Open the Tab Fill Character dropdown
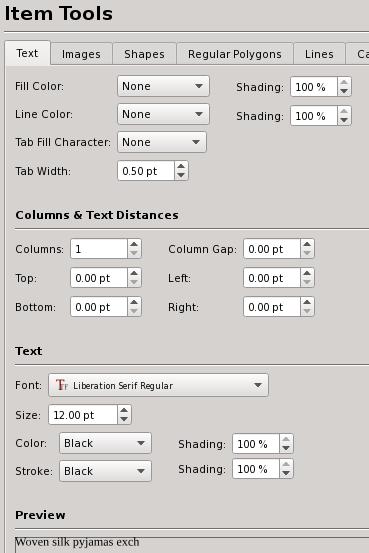The image size is (369, 553). 162,142
